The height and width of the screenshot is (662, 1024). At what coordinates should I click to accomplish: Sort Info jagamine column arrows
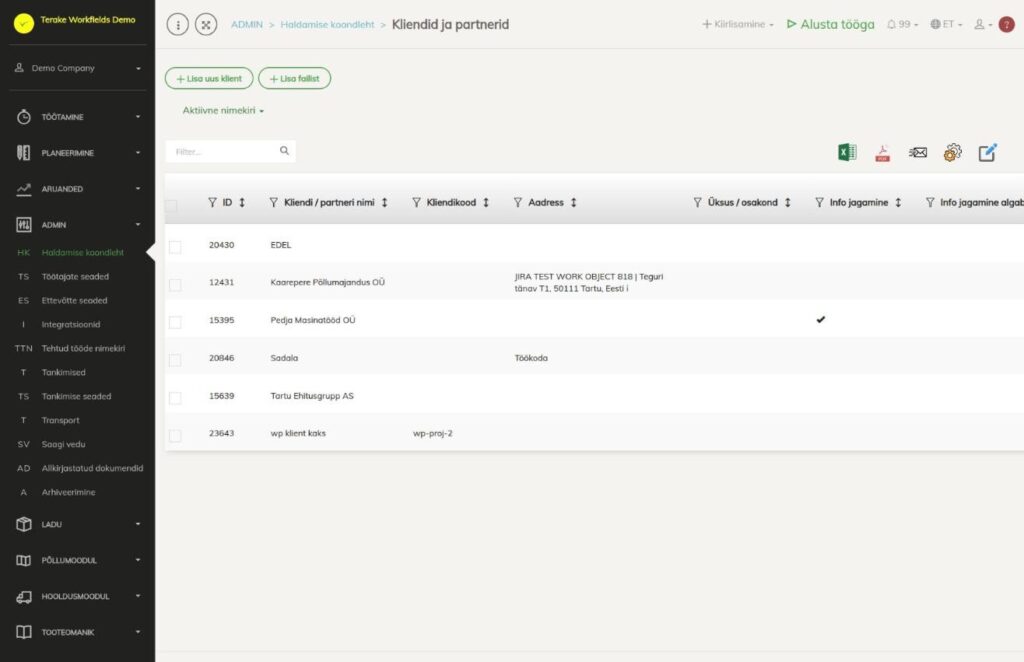(x=898, y=202)
